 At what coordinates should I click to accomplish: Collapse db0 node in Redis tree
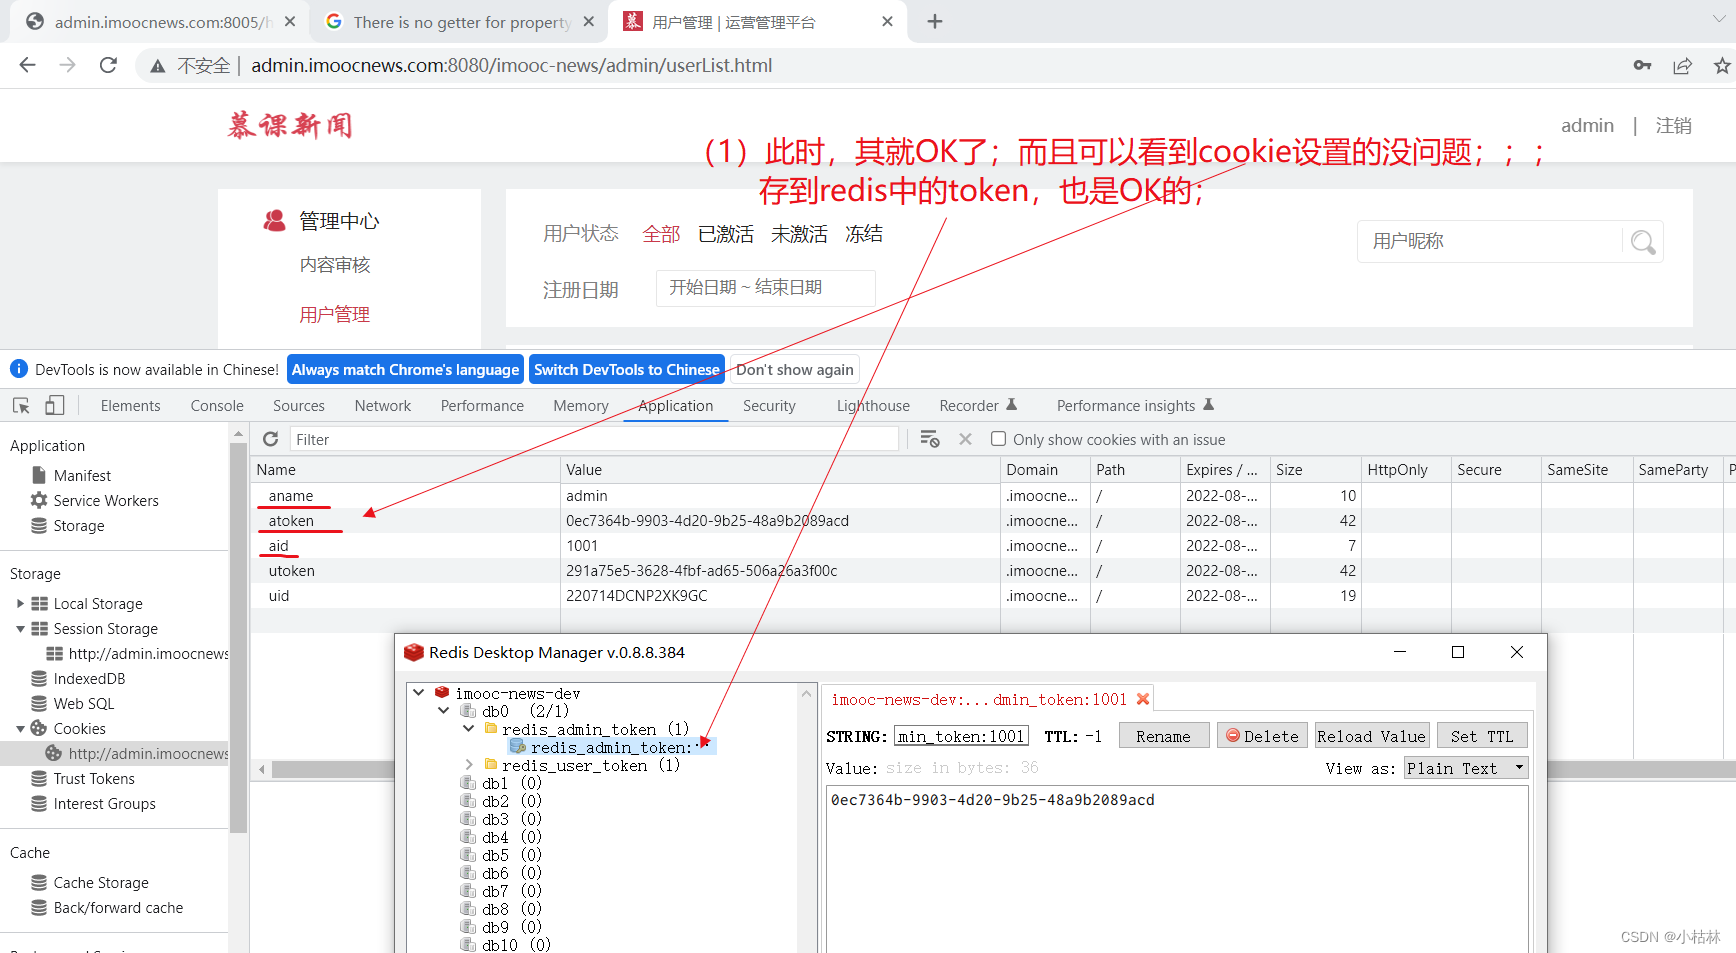(444, 711)
